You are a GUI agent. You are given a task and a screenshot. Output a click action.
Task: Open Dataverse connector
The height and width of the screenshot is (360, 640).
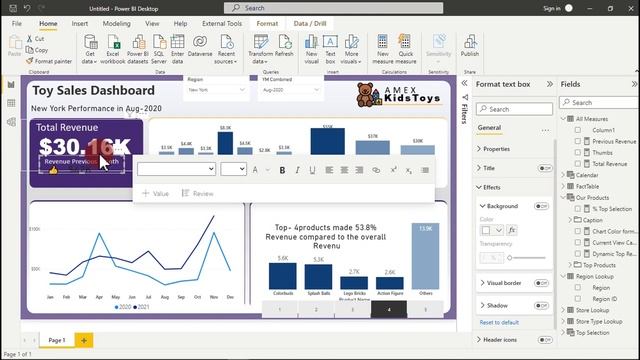[200, 46]
